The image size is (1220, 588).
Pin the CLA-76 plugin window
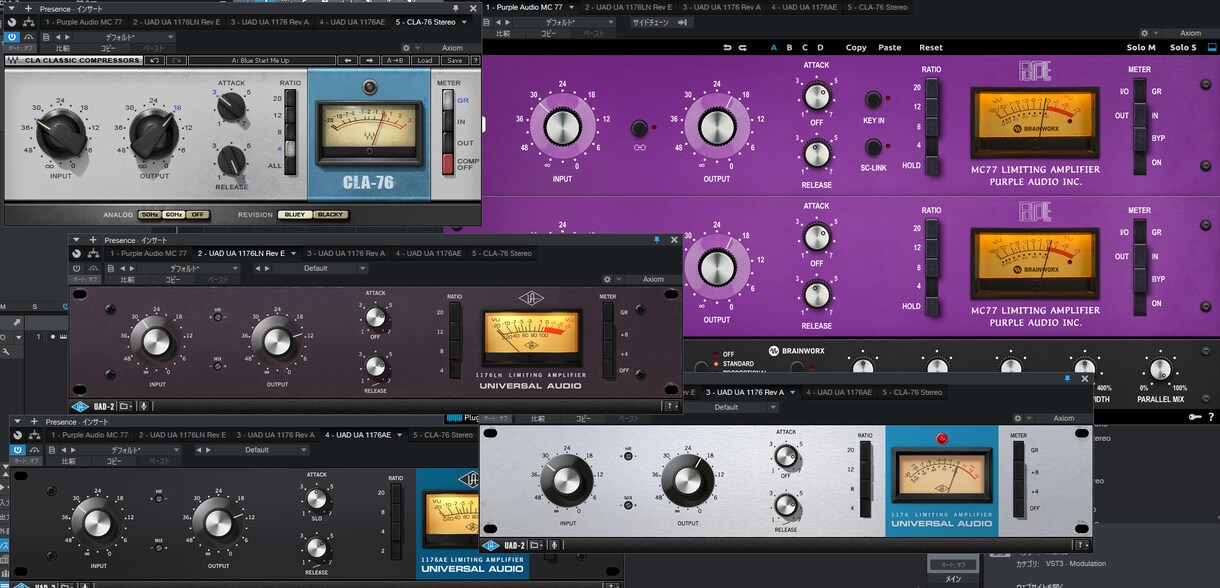[x=455, y=8]
